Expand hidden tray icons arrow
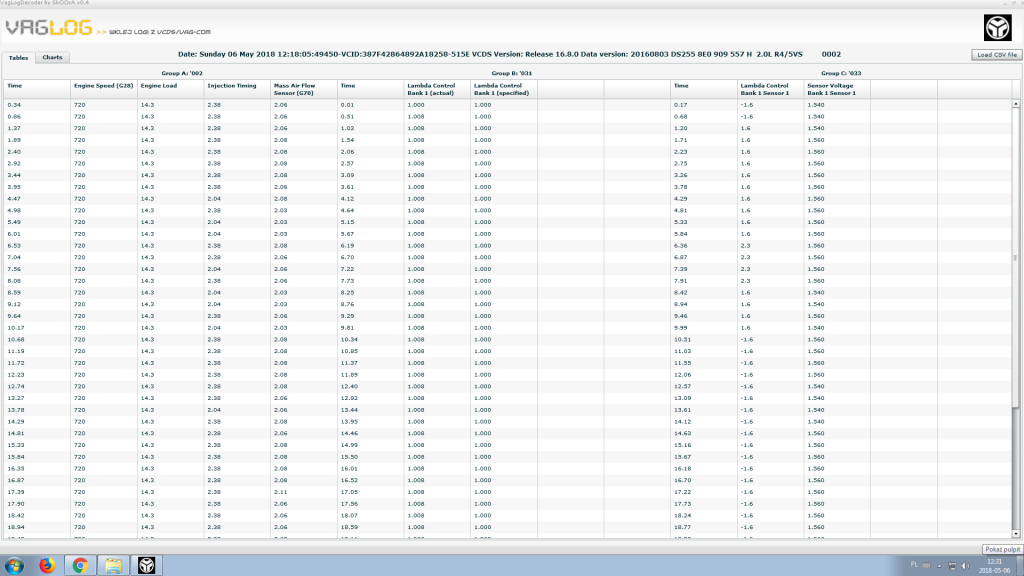Image resolution: width=1024 pixels, height=576 pixels. click(939, 566)
